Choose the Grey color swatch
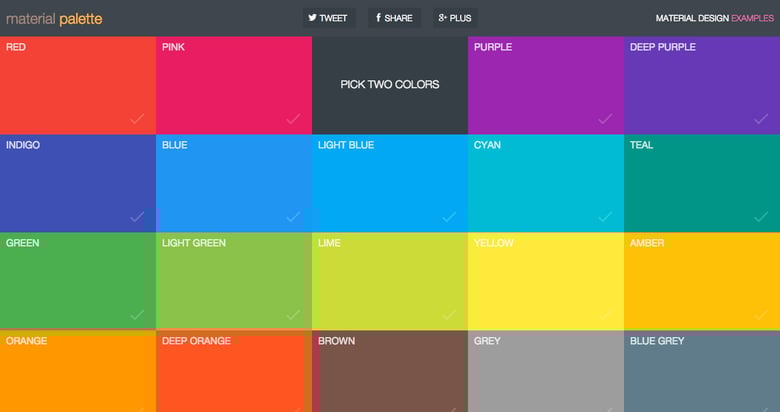The width and height of the screenshot is (780, 412). click(x=546, y=371)
